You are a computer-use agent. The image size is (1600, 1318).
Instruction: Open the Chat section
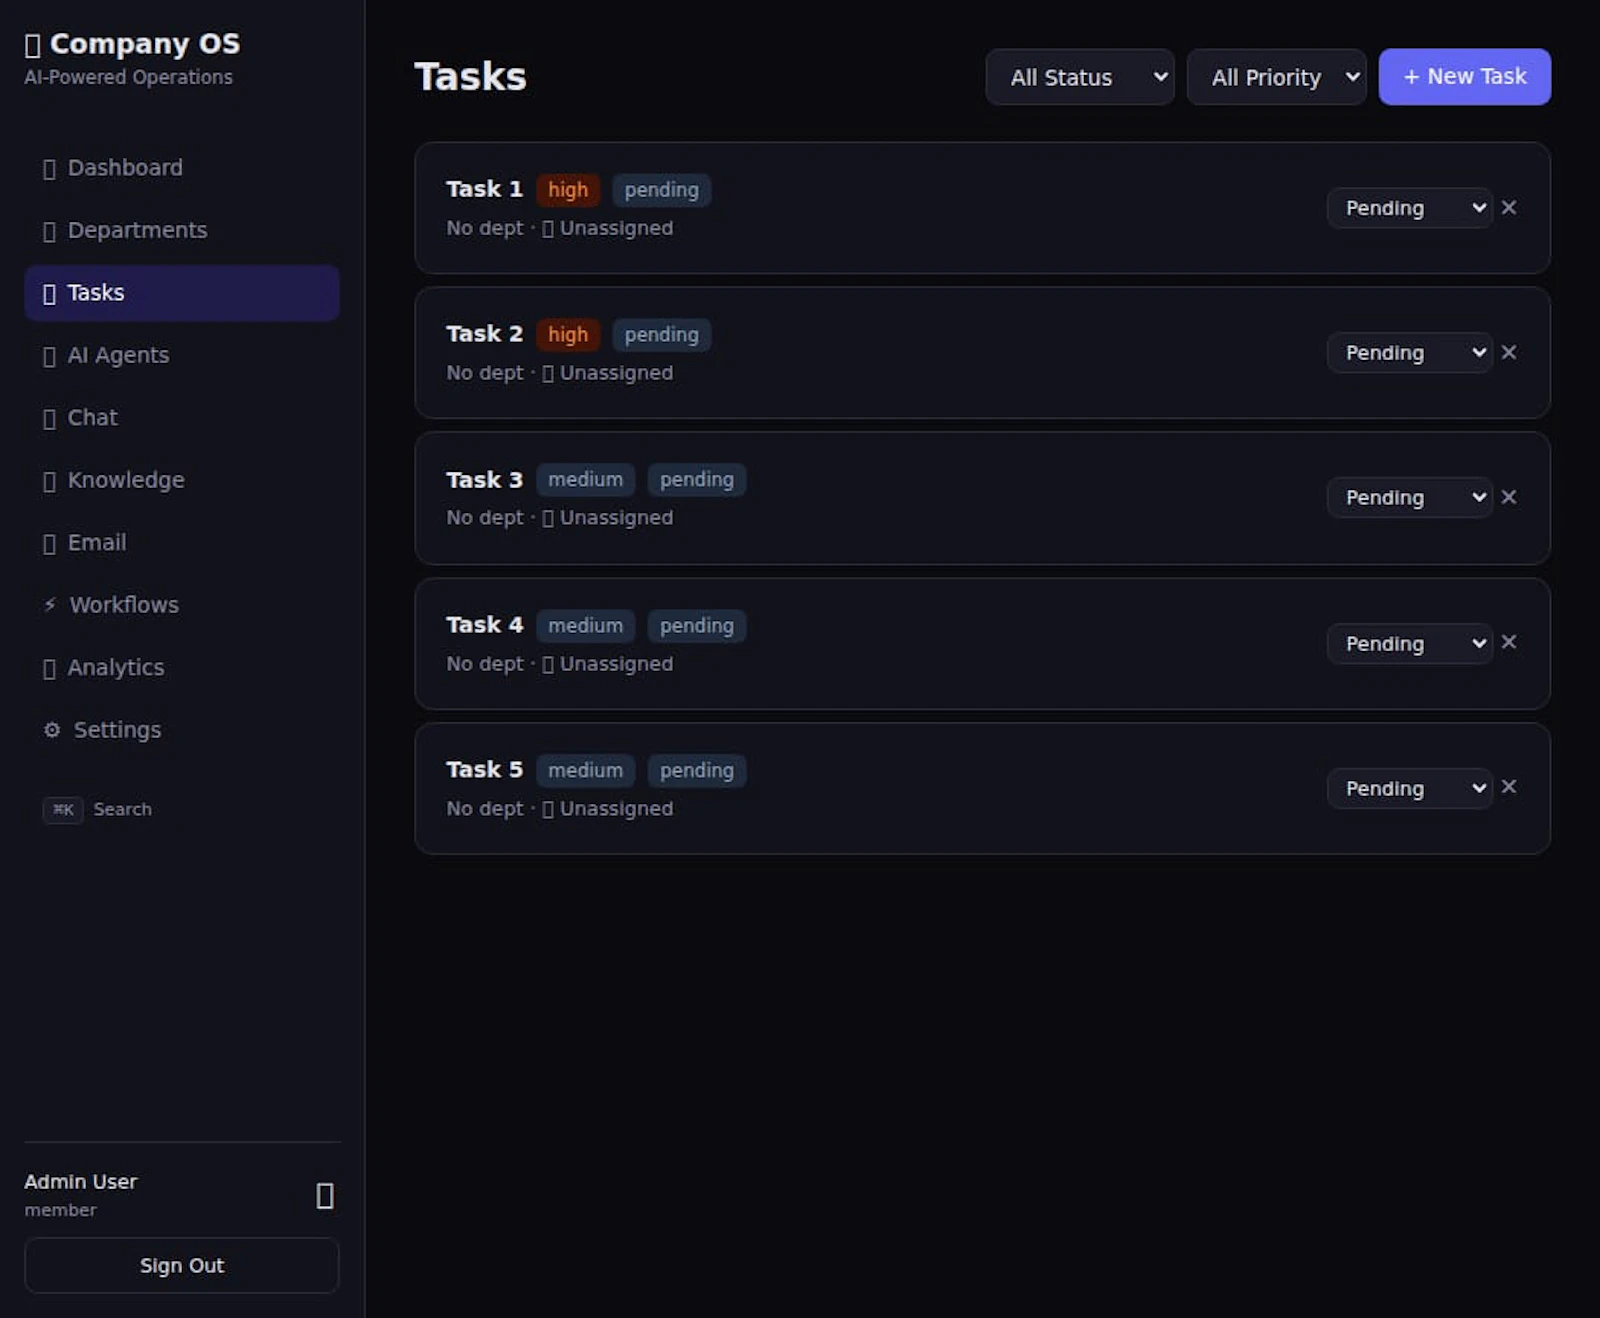tap(182, 418)
